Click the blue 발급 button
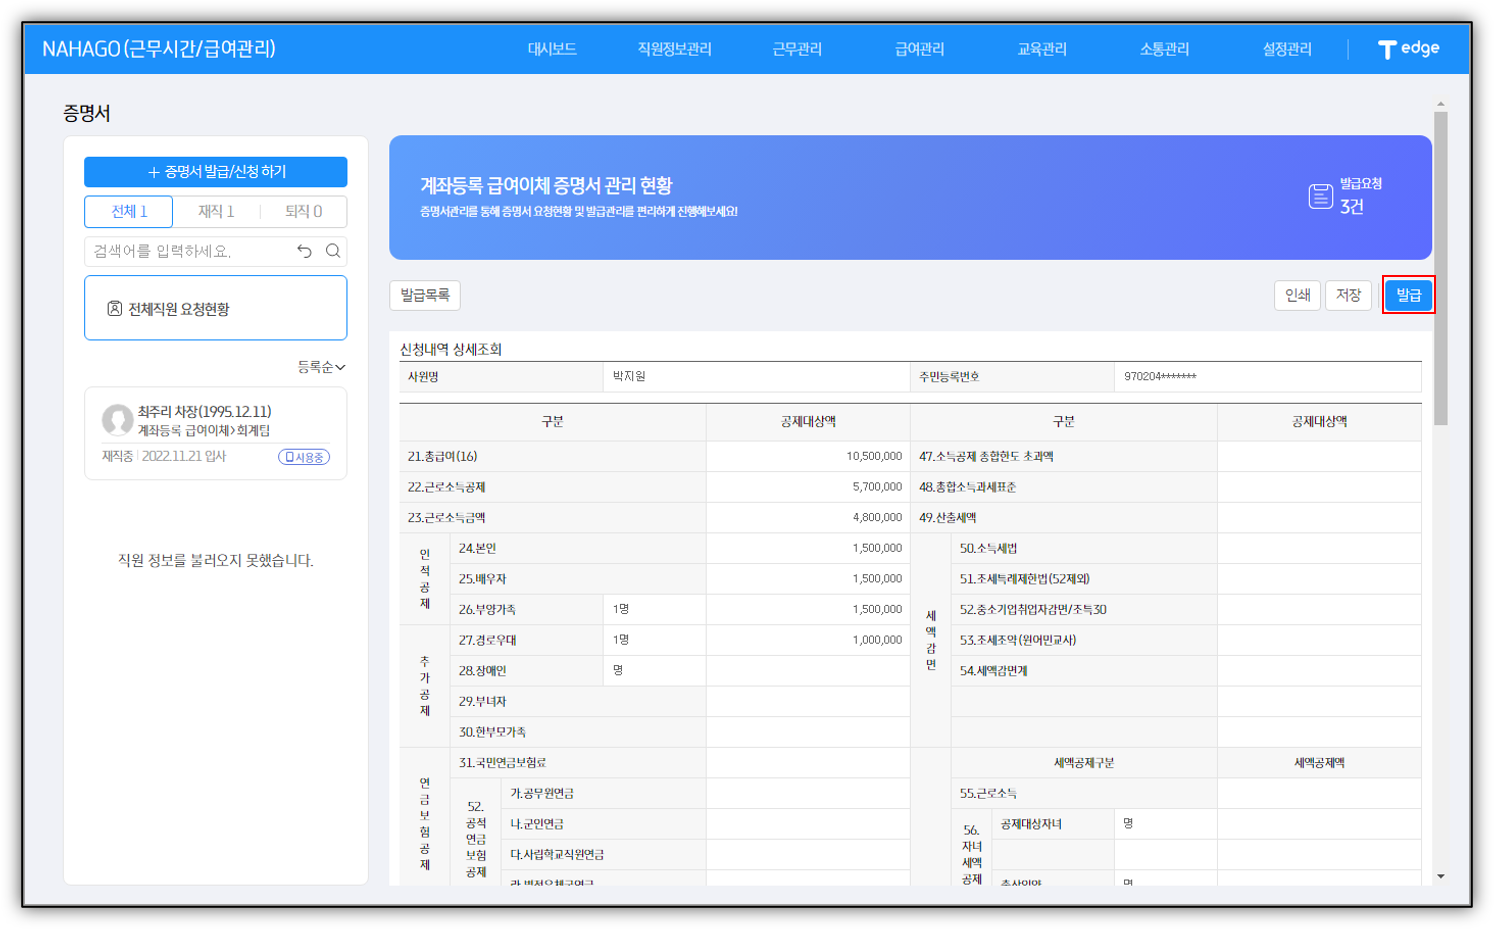This screenshot has height=929, width=1494. click(1408, 295)
